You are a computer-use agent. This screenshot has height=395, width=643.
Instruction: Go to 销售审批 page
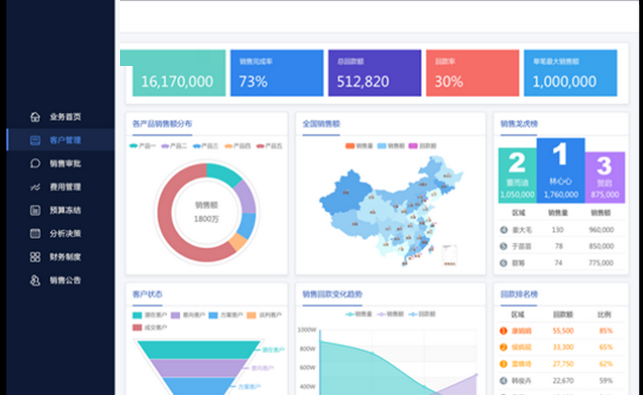point(65,164)
